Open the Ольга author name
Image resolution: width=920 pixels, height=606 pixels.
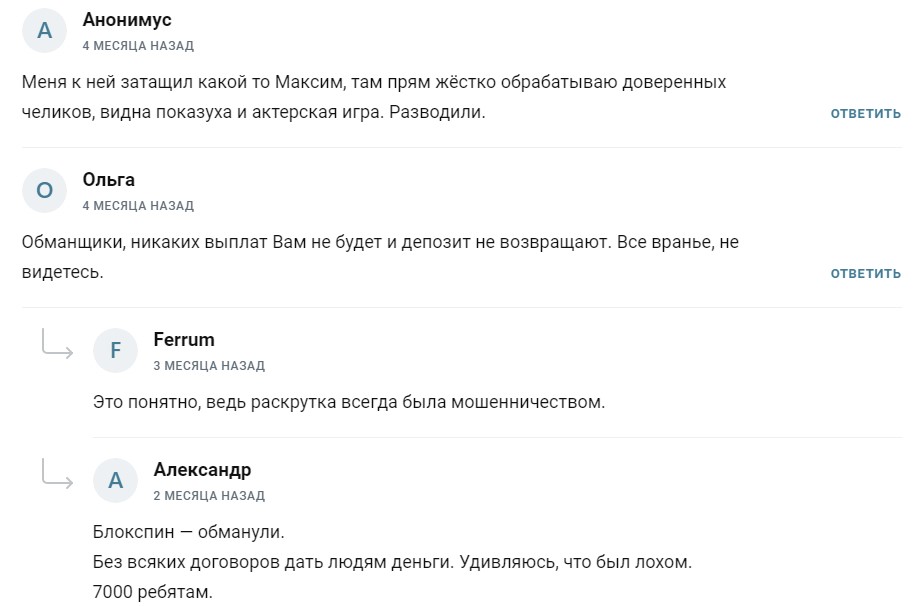[108, 180]
